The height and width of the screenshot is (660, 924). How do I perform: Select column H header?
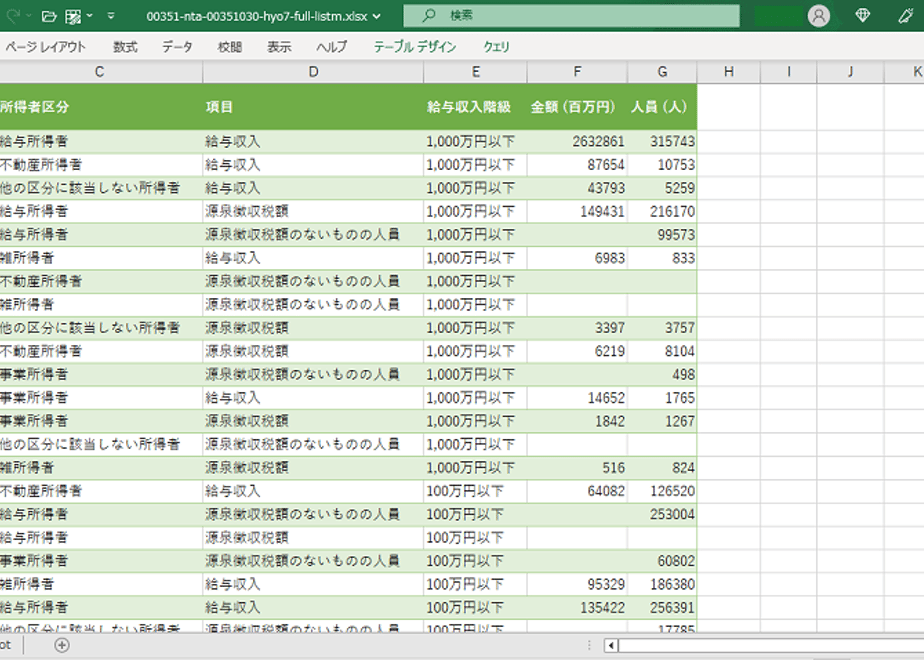pos(729,72)
